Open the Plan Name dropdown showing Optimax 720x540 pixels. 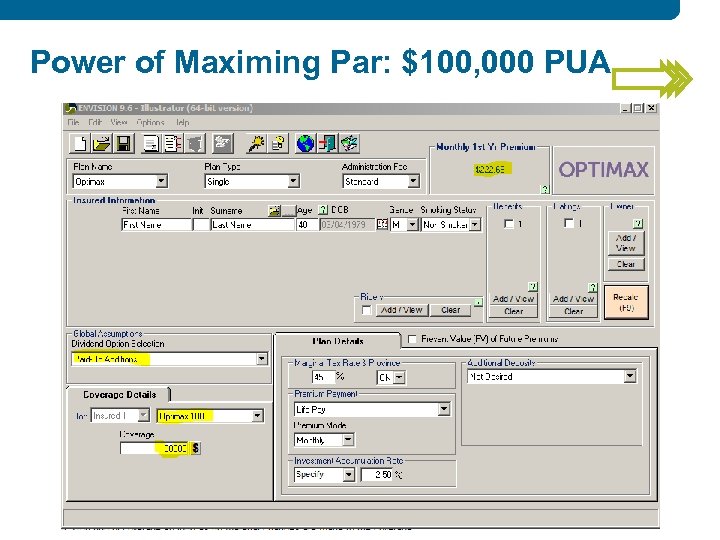point(161,181)
